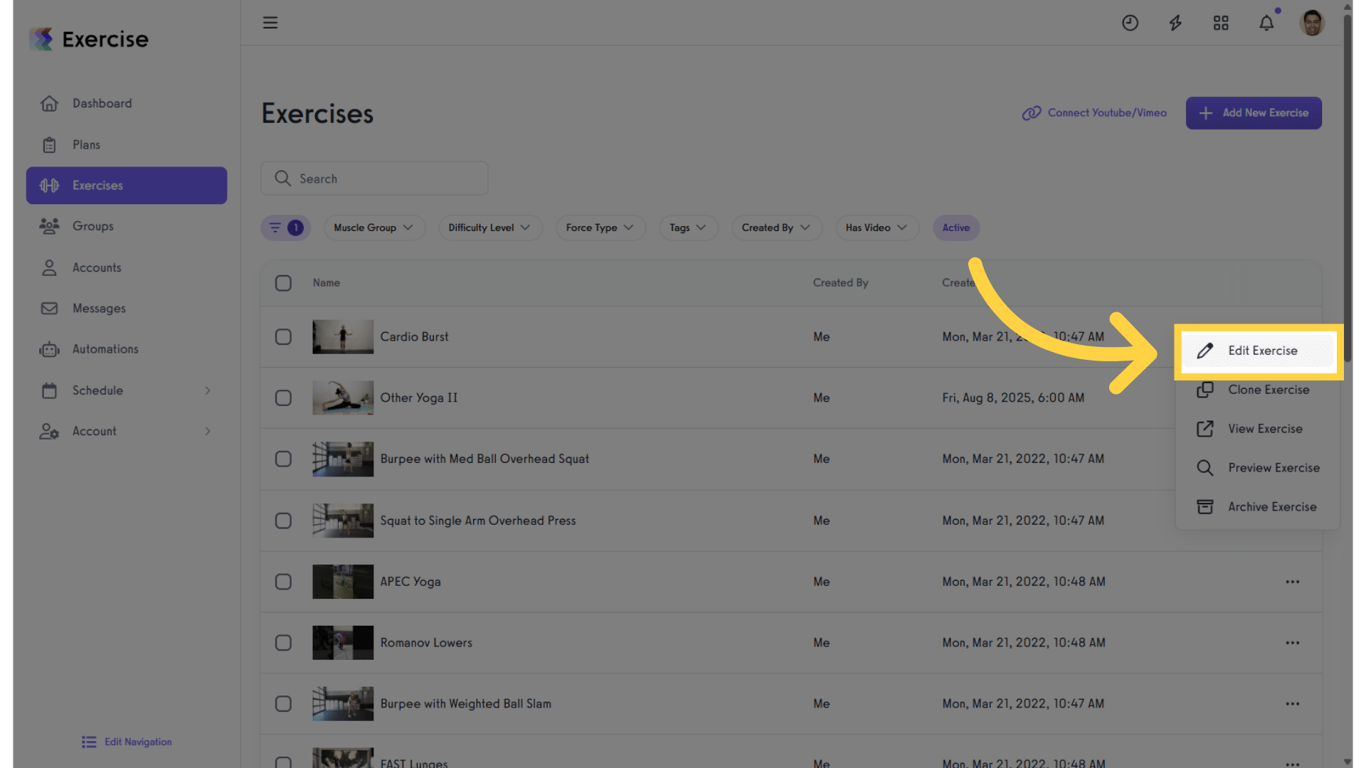
Task: Click the clock history icon in header
Action: (x=1130, y=22)
